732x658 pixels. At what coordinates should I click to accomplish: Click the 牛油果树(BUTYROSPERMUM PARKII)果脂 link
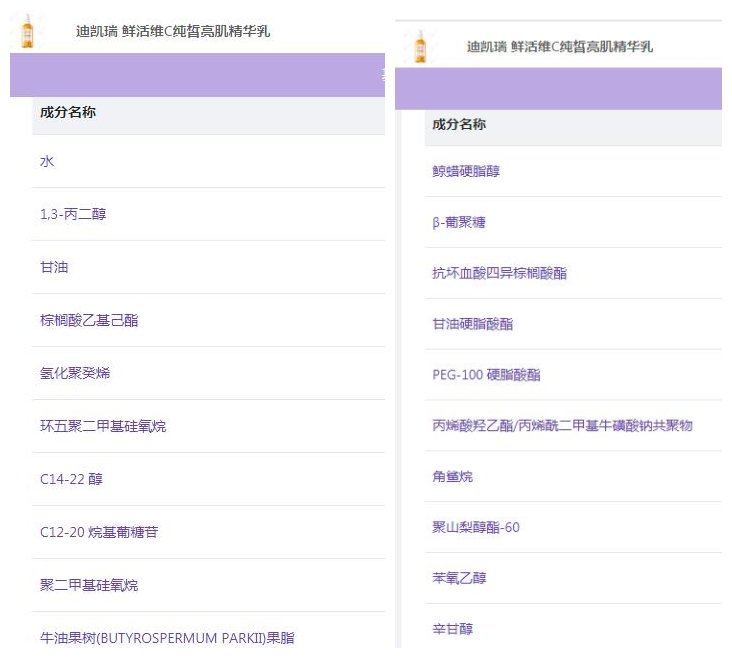click(x=167, y=638)
